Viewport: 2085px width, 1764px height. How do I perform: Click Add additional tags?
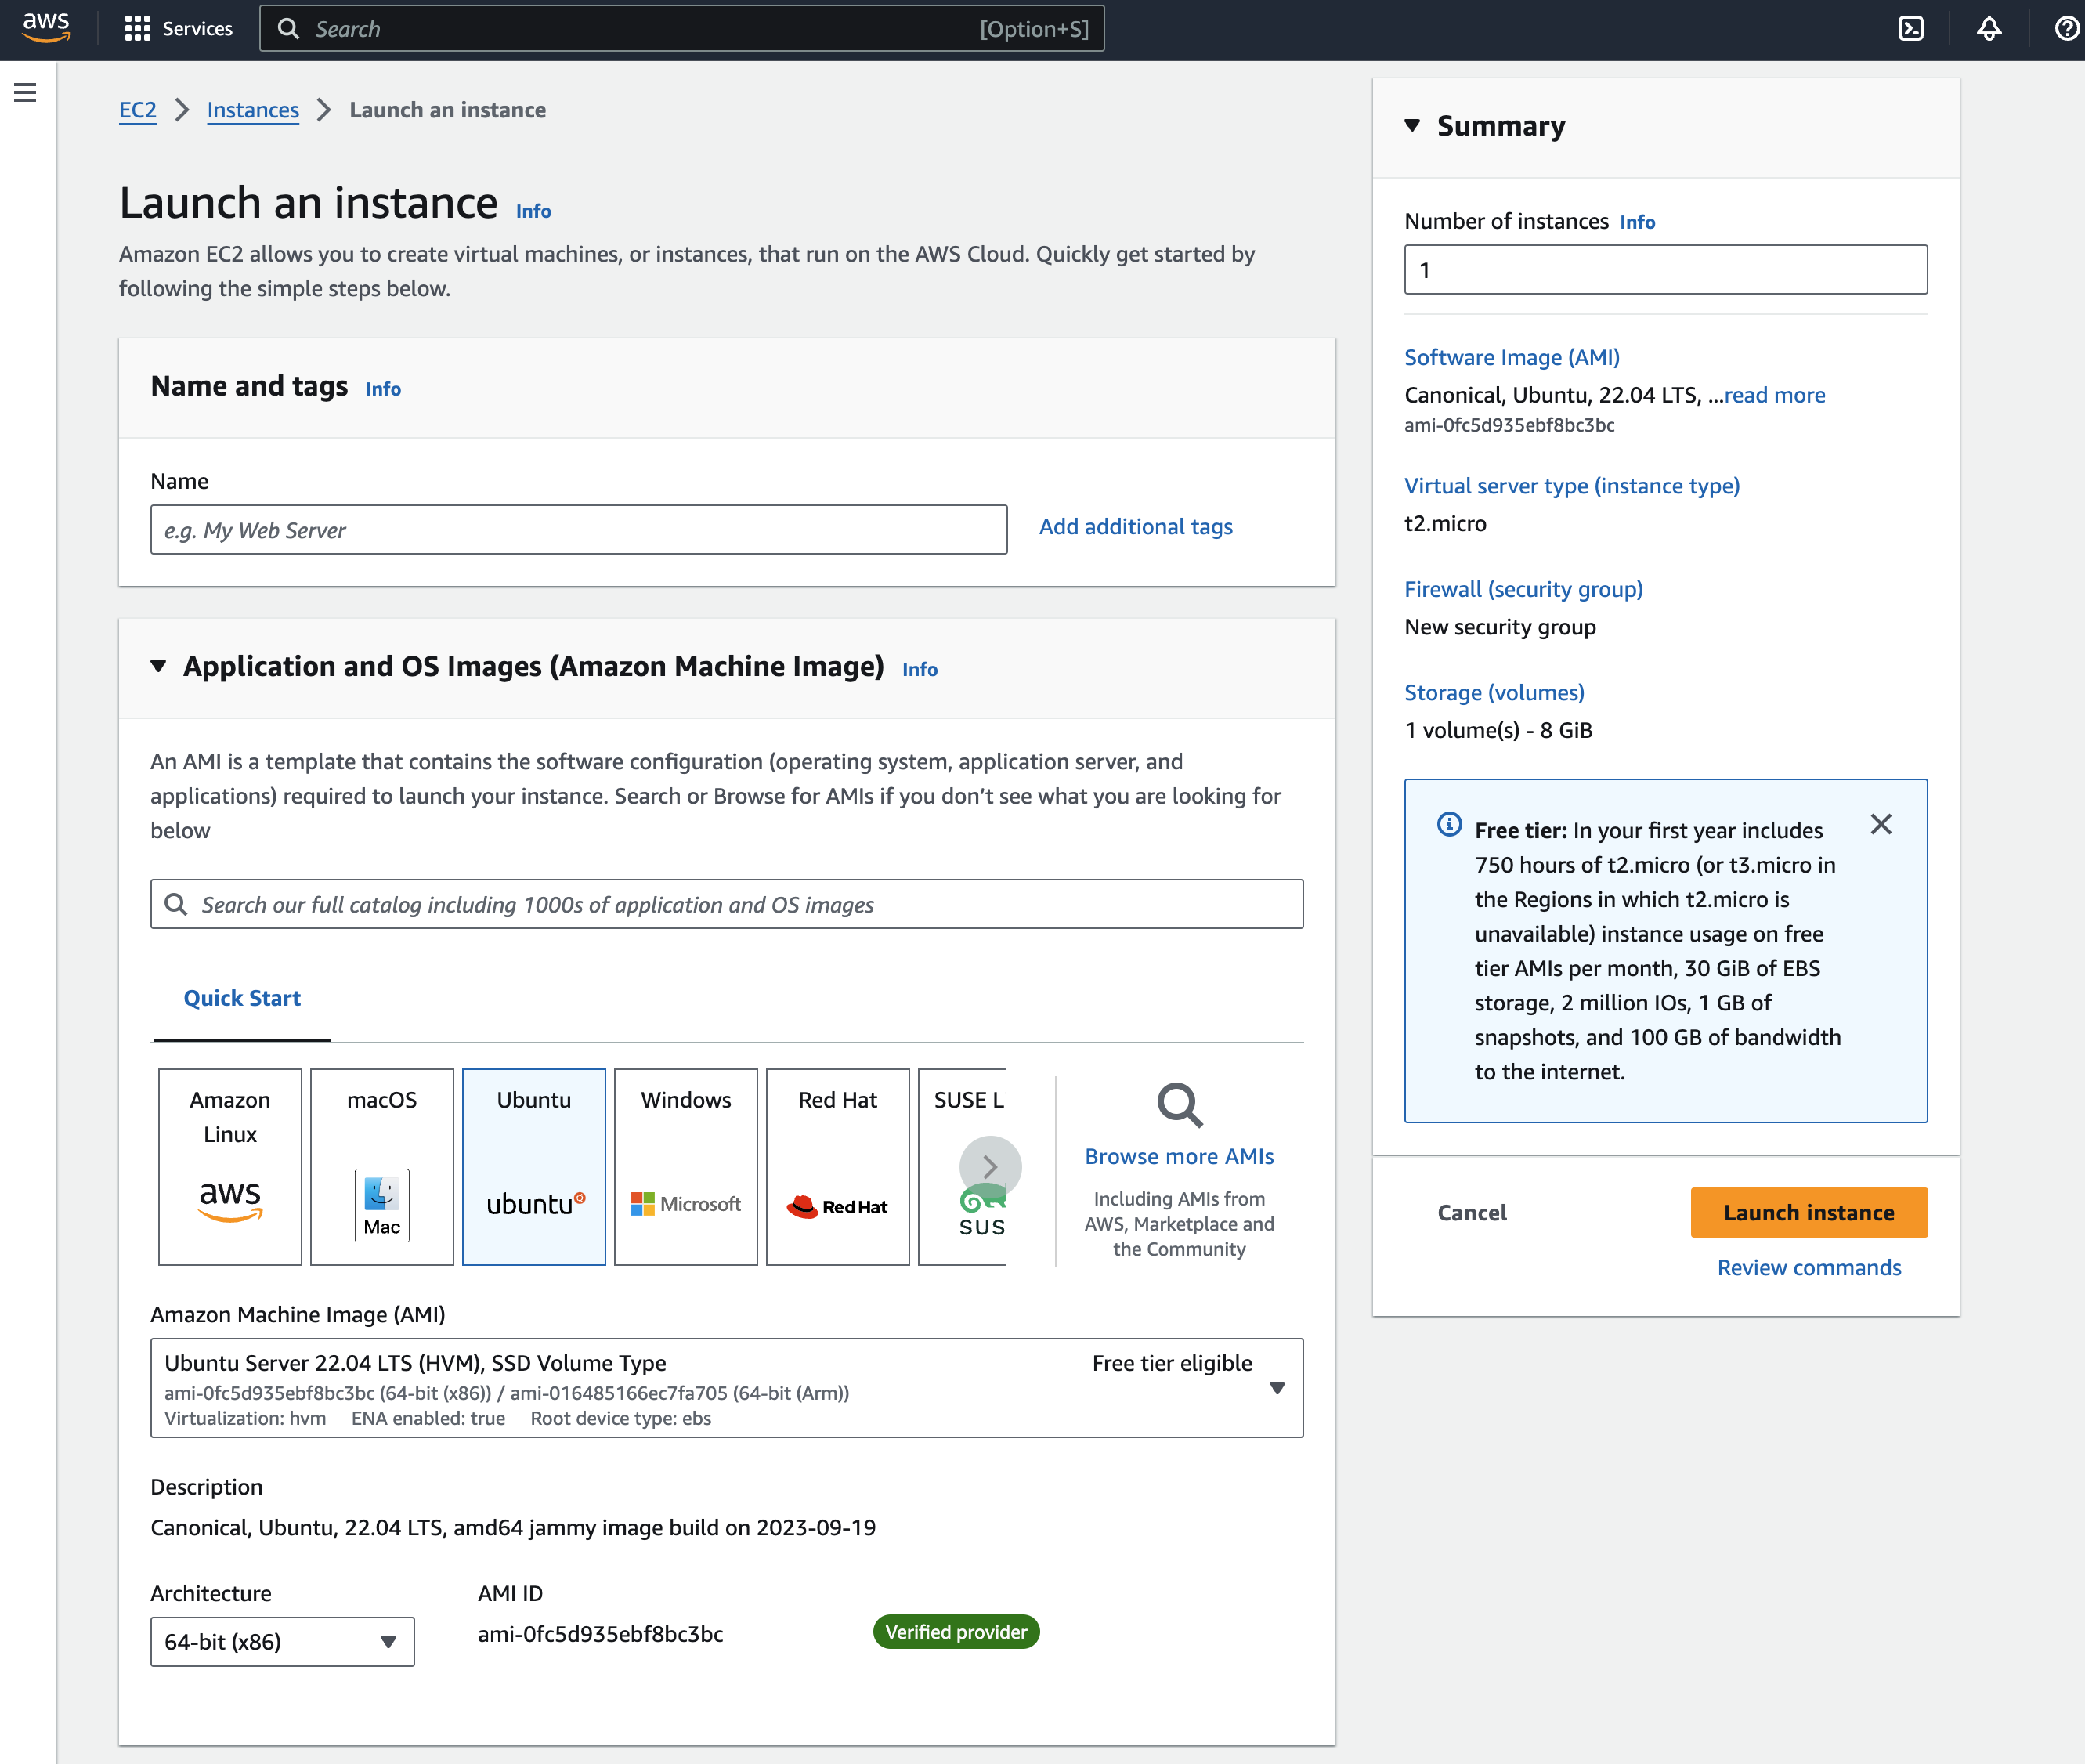tap(1136, 527)
